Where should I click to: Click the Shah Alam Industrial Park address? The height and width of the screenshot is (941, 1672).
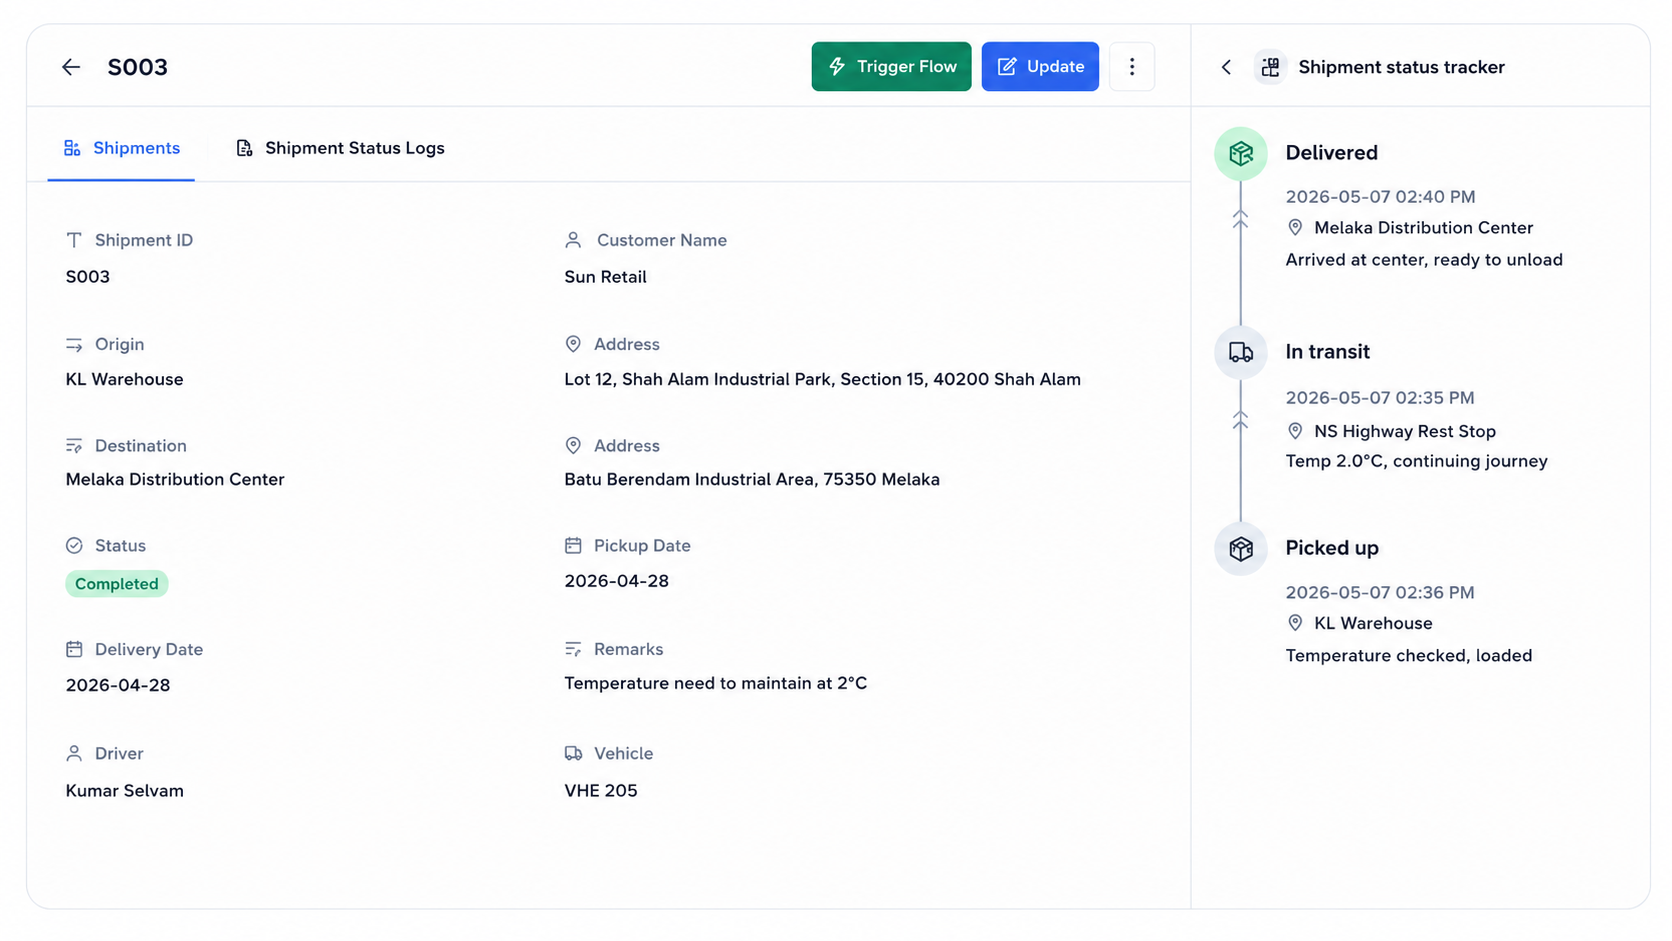tap(822, 380)
